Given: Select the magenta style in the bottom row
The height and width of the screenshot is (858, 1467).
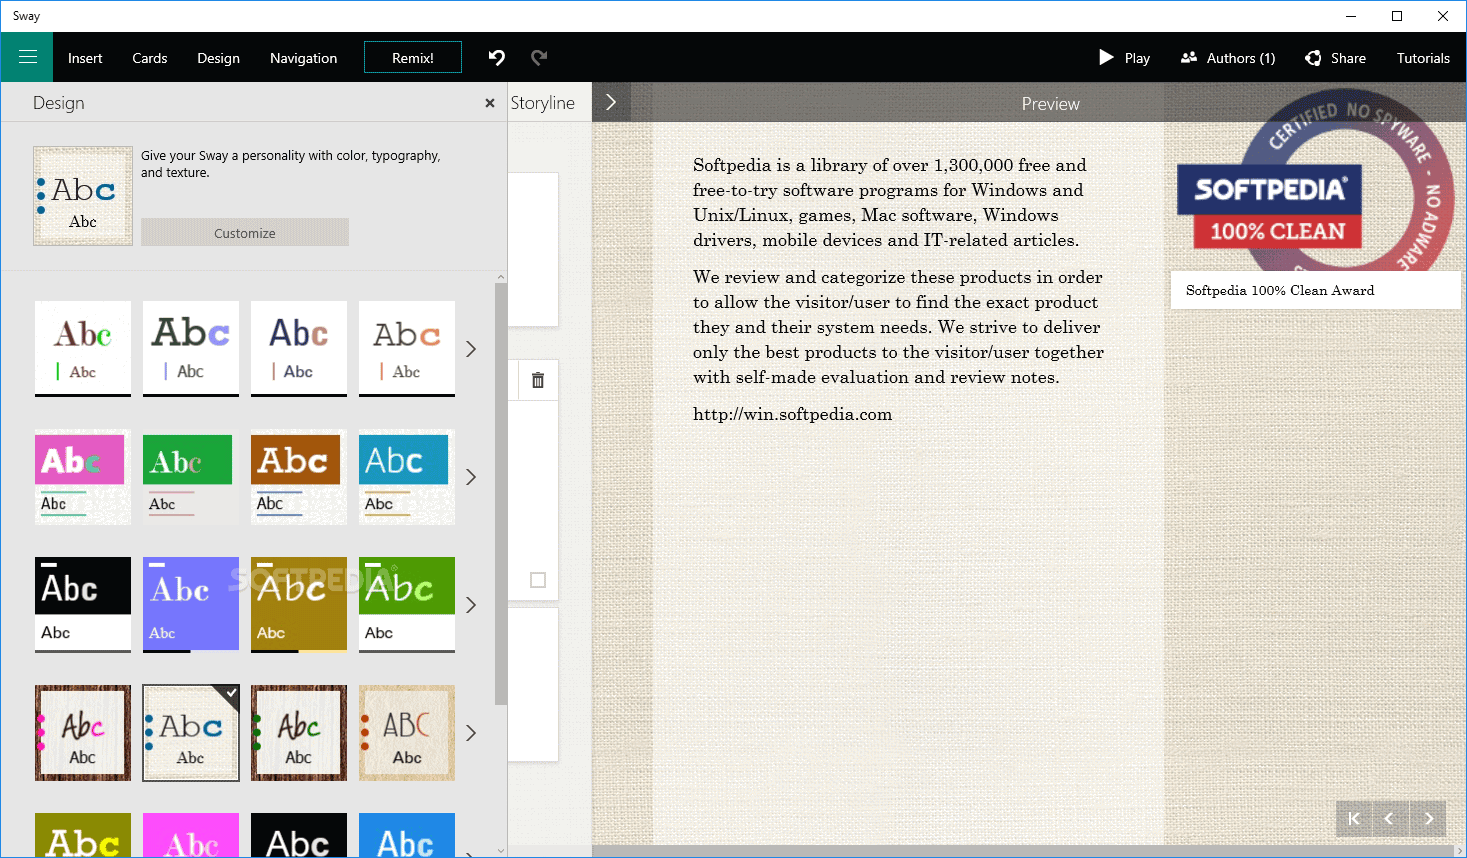Looking at the screenshot, I should coord(191,835).
